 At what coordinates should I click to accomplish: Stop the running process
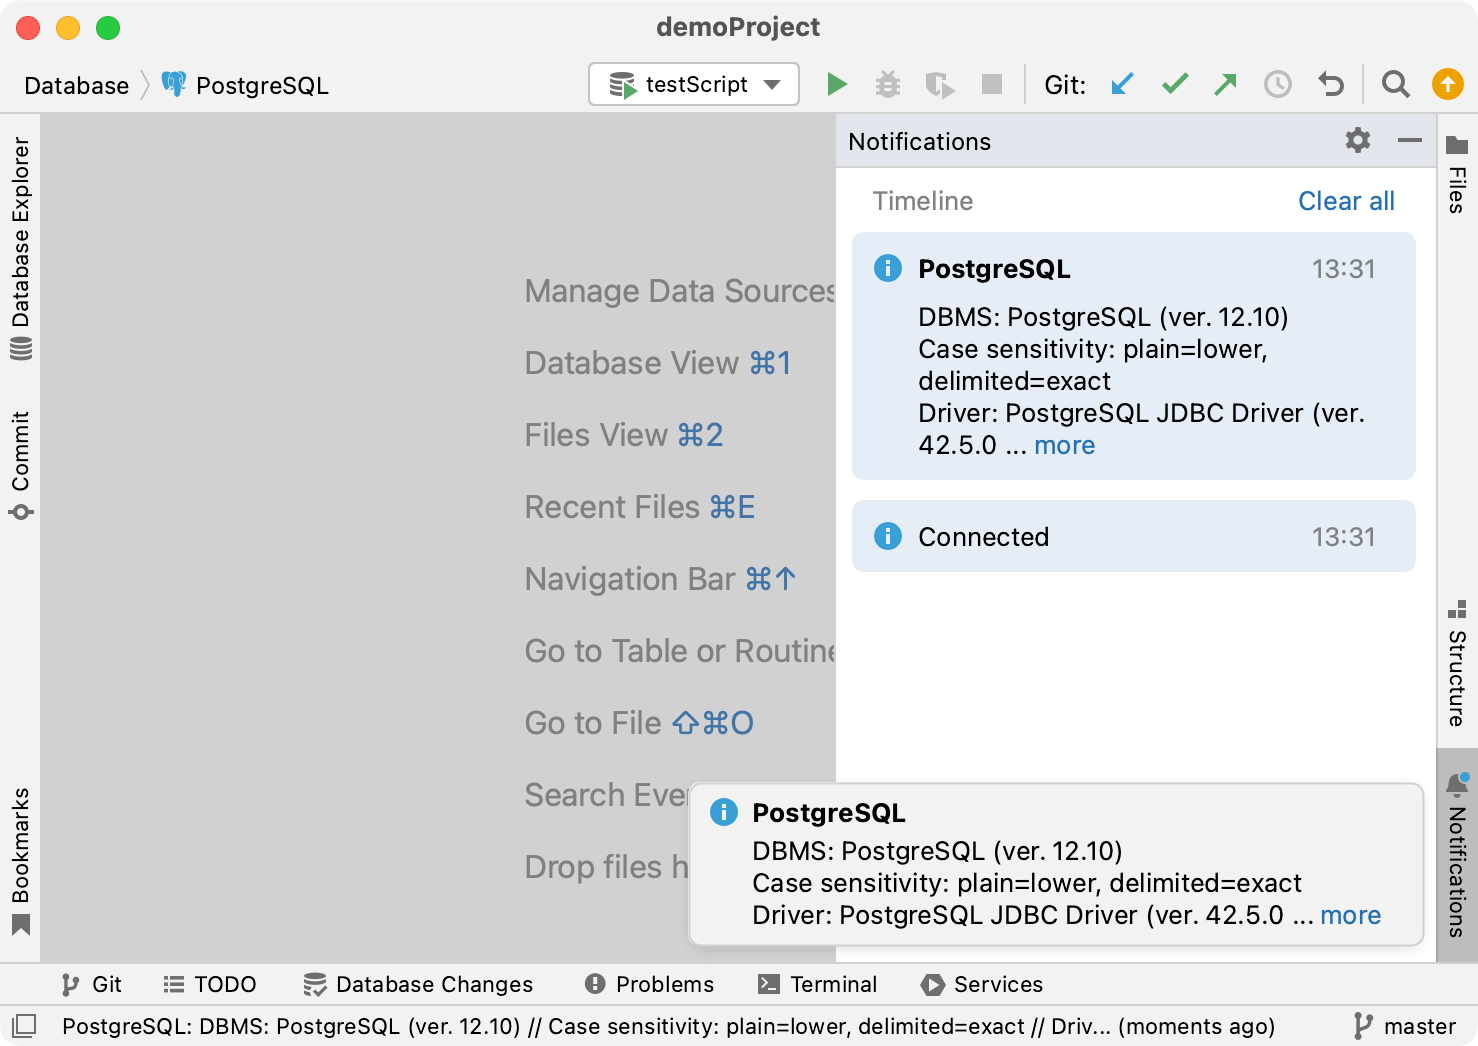(x=991, y=84)
